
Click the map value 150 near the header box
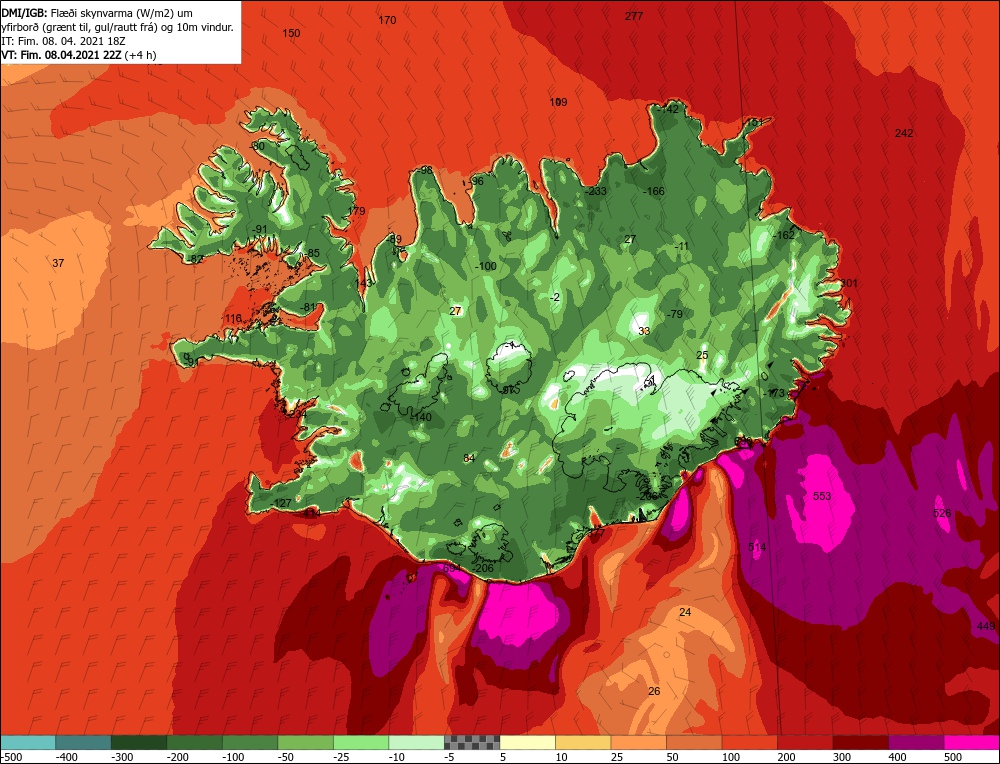(291, 33)
